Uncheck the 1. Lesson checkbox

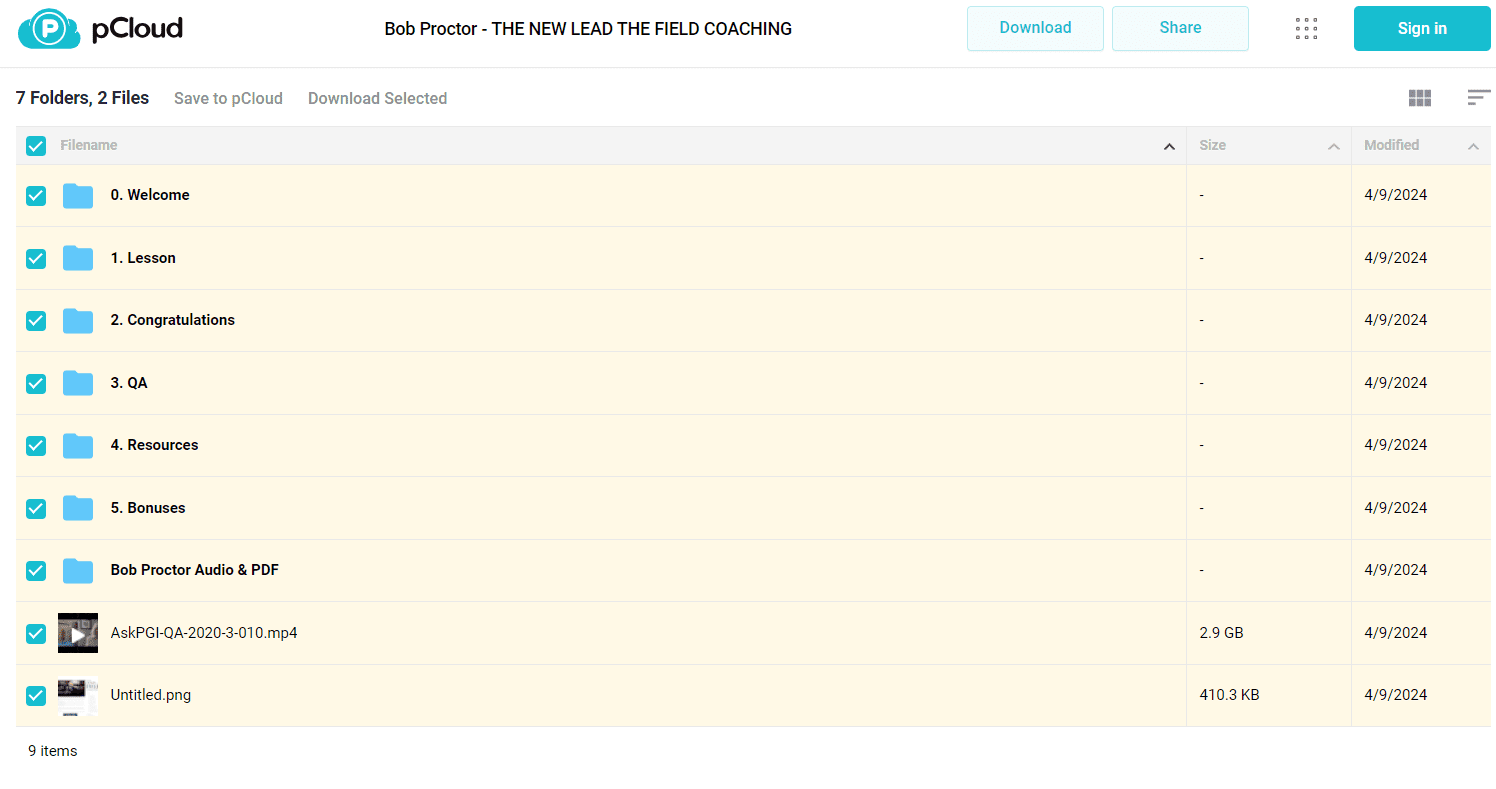click(36, 258)
